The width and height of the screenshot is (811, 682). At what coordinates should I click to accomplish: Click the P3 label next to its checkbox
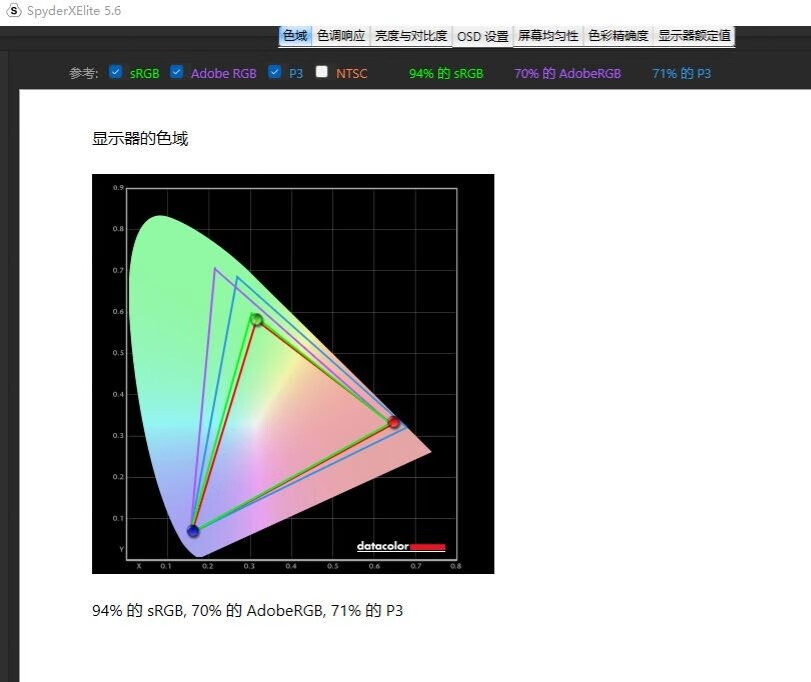pos(296,73)
